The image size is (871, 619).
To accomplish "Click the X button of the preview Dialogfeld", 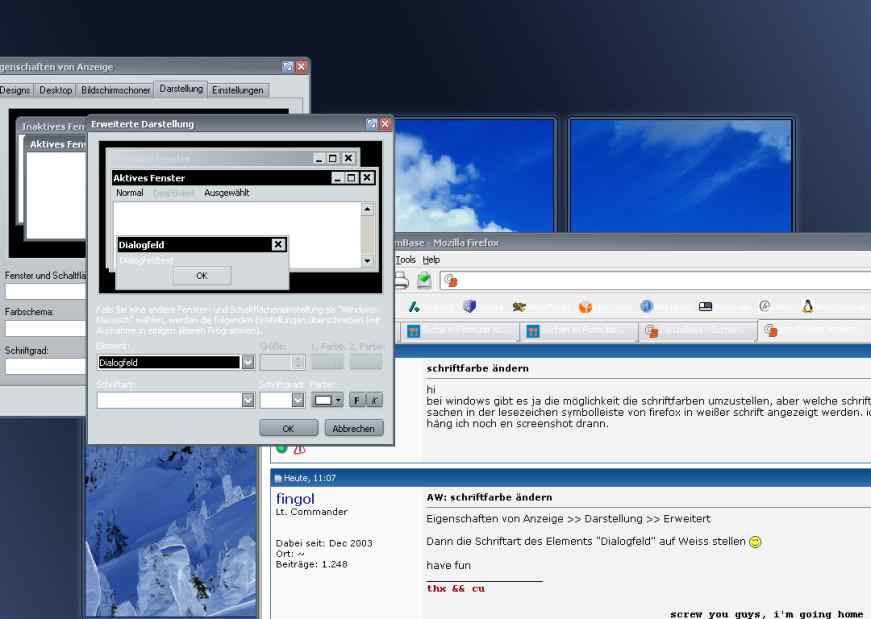I will pos(278,244).
